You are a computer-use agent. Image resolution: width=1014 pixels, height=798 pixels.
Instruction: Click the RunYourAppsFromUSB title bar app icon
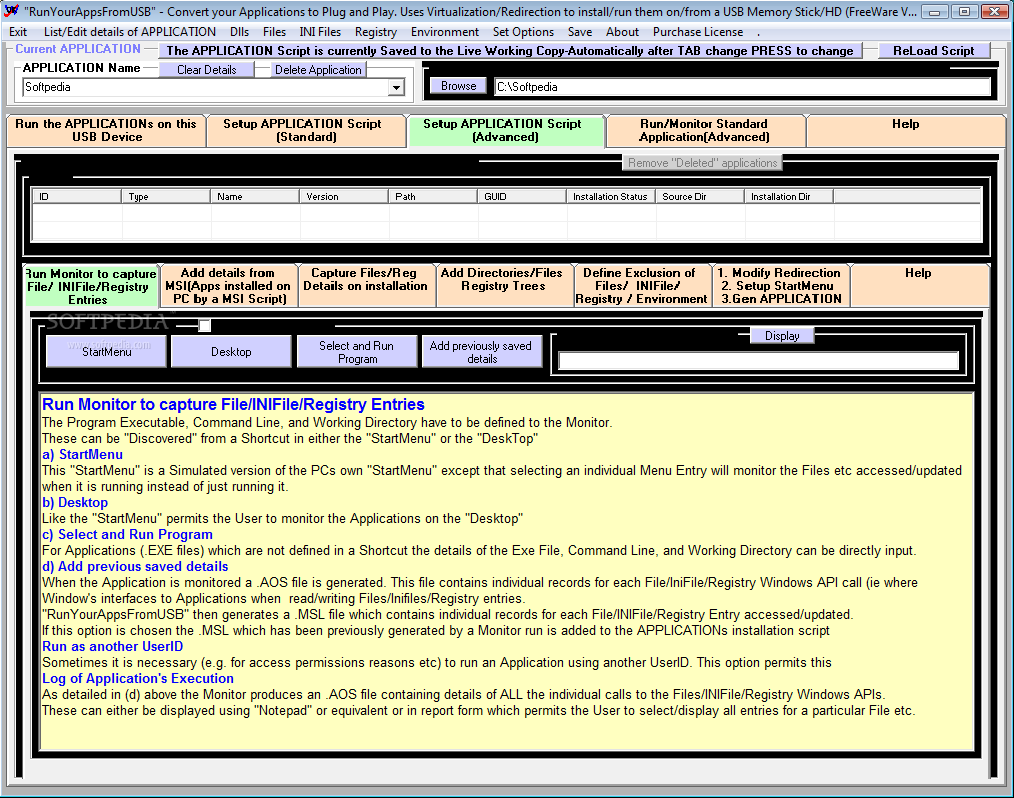tap(11, 11)
